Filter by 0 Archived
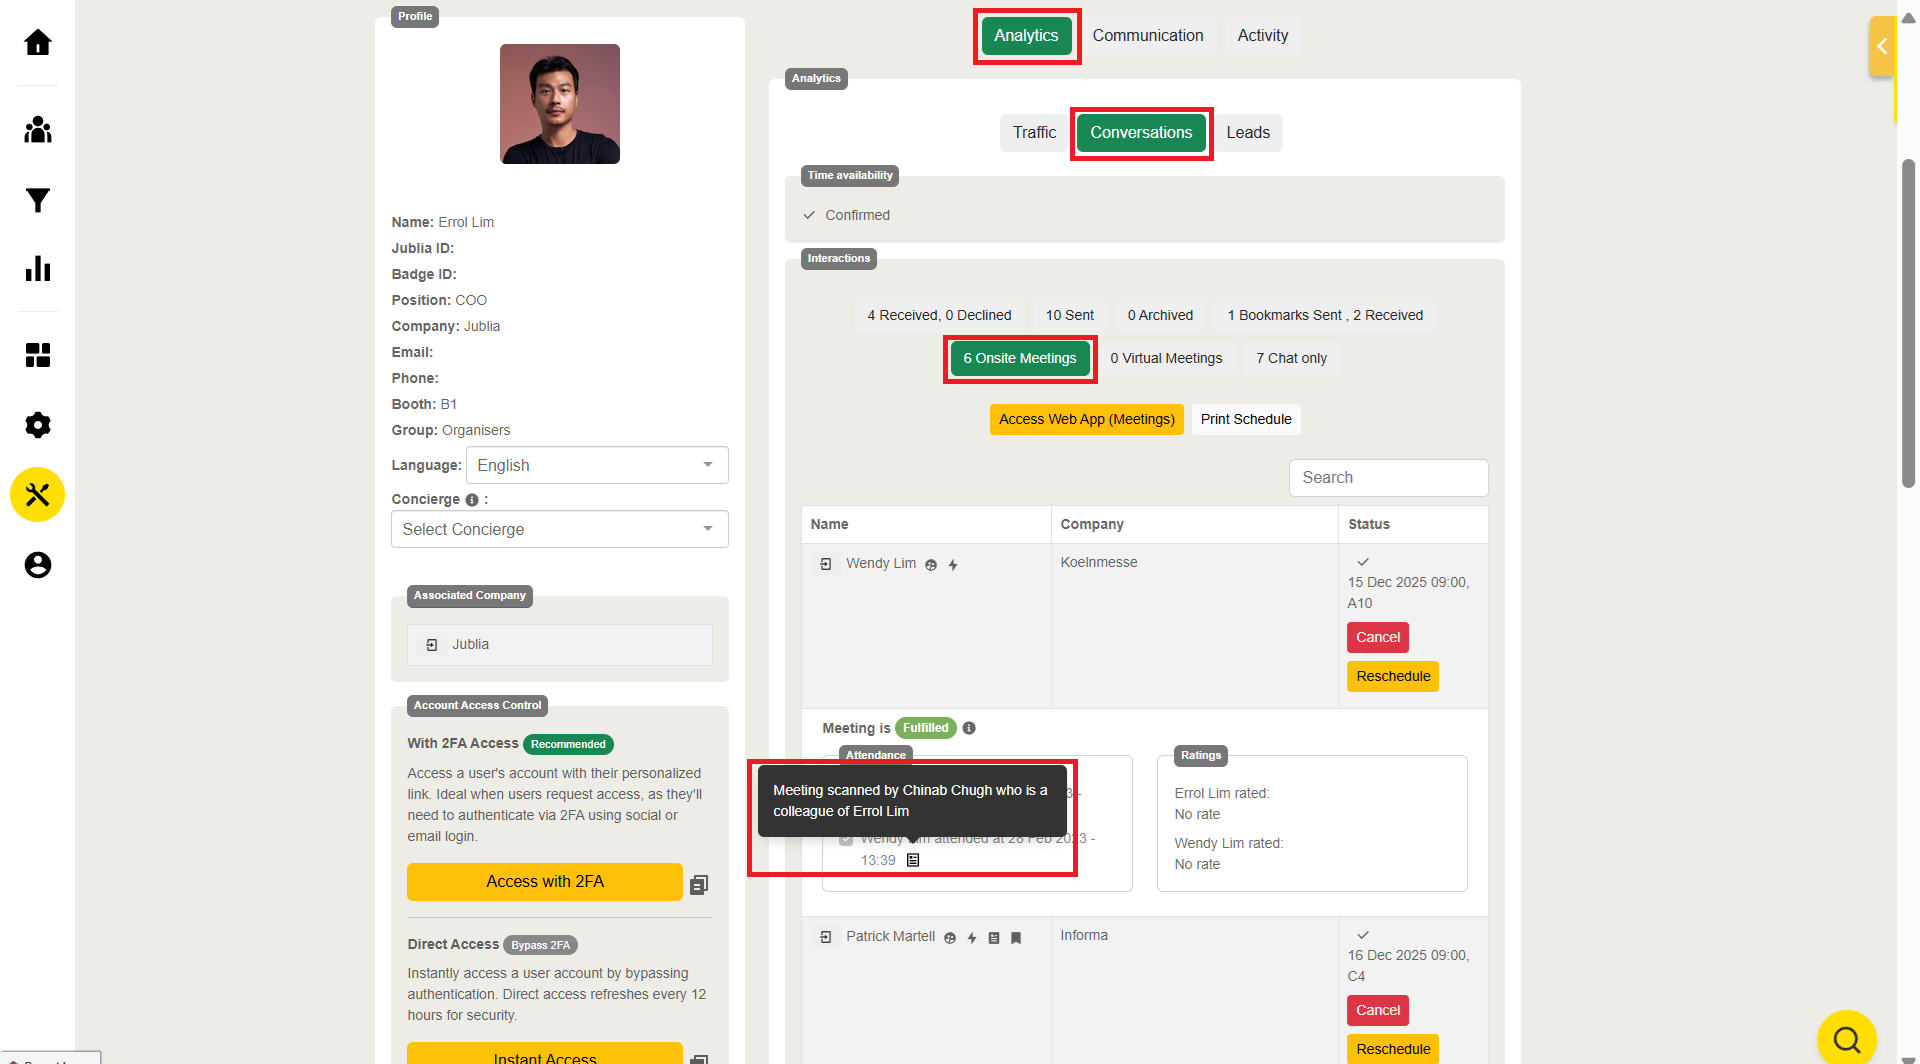 [x=1160, y=315]
